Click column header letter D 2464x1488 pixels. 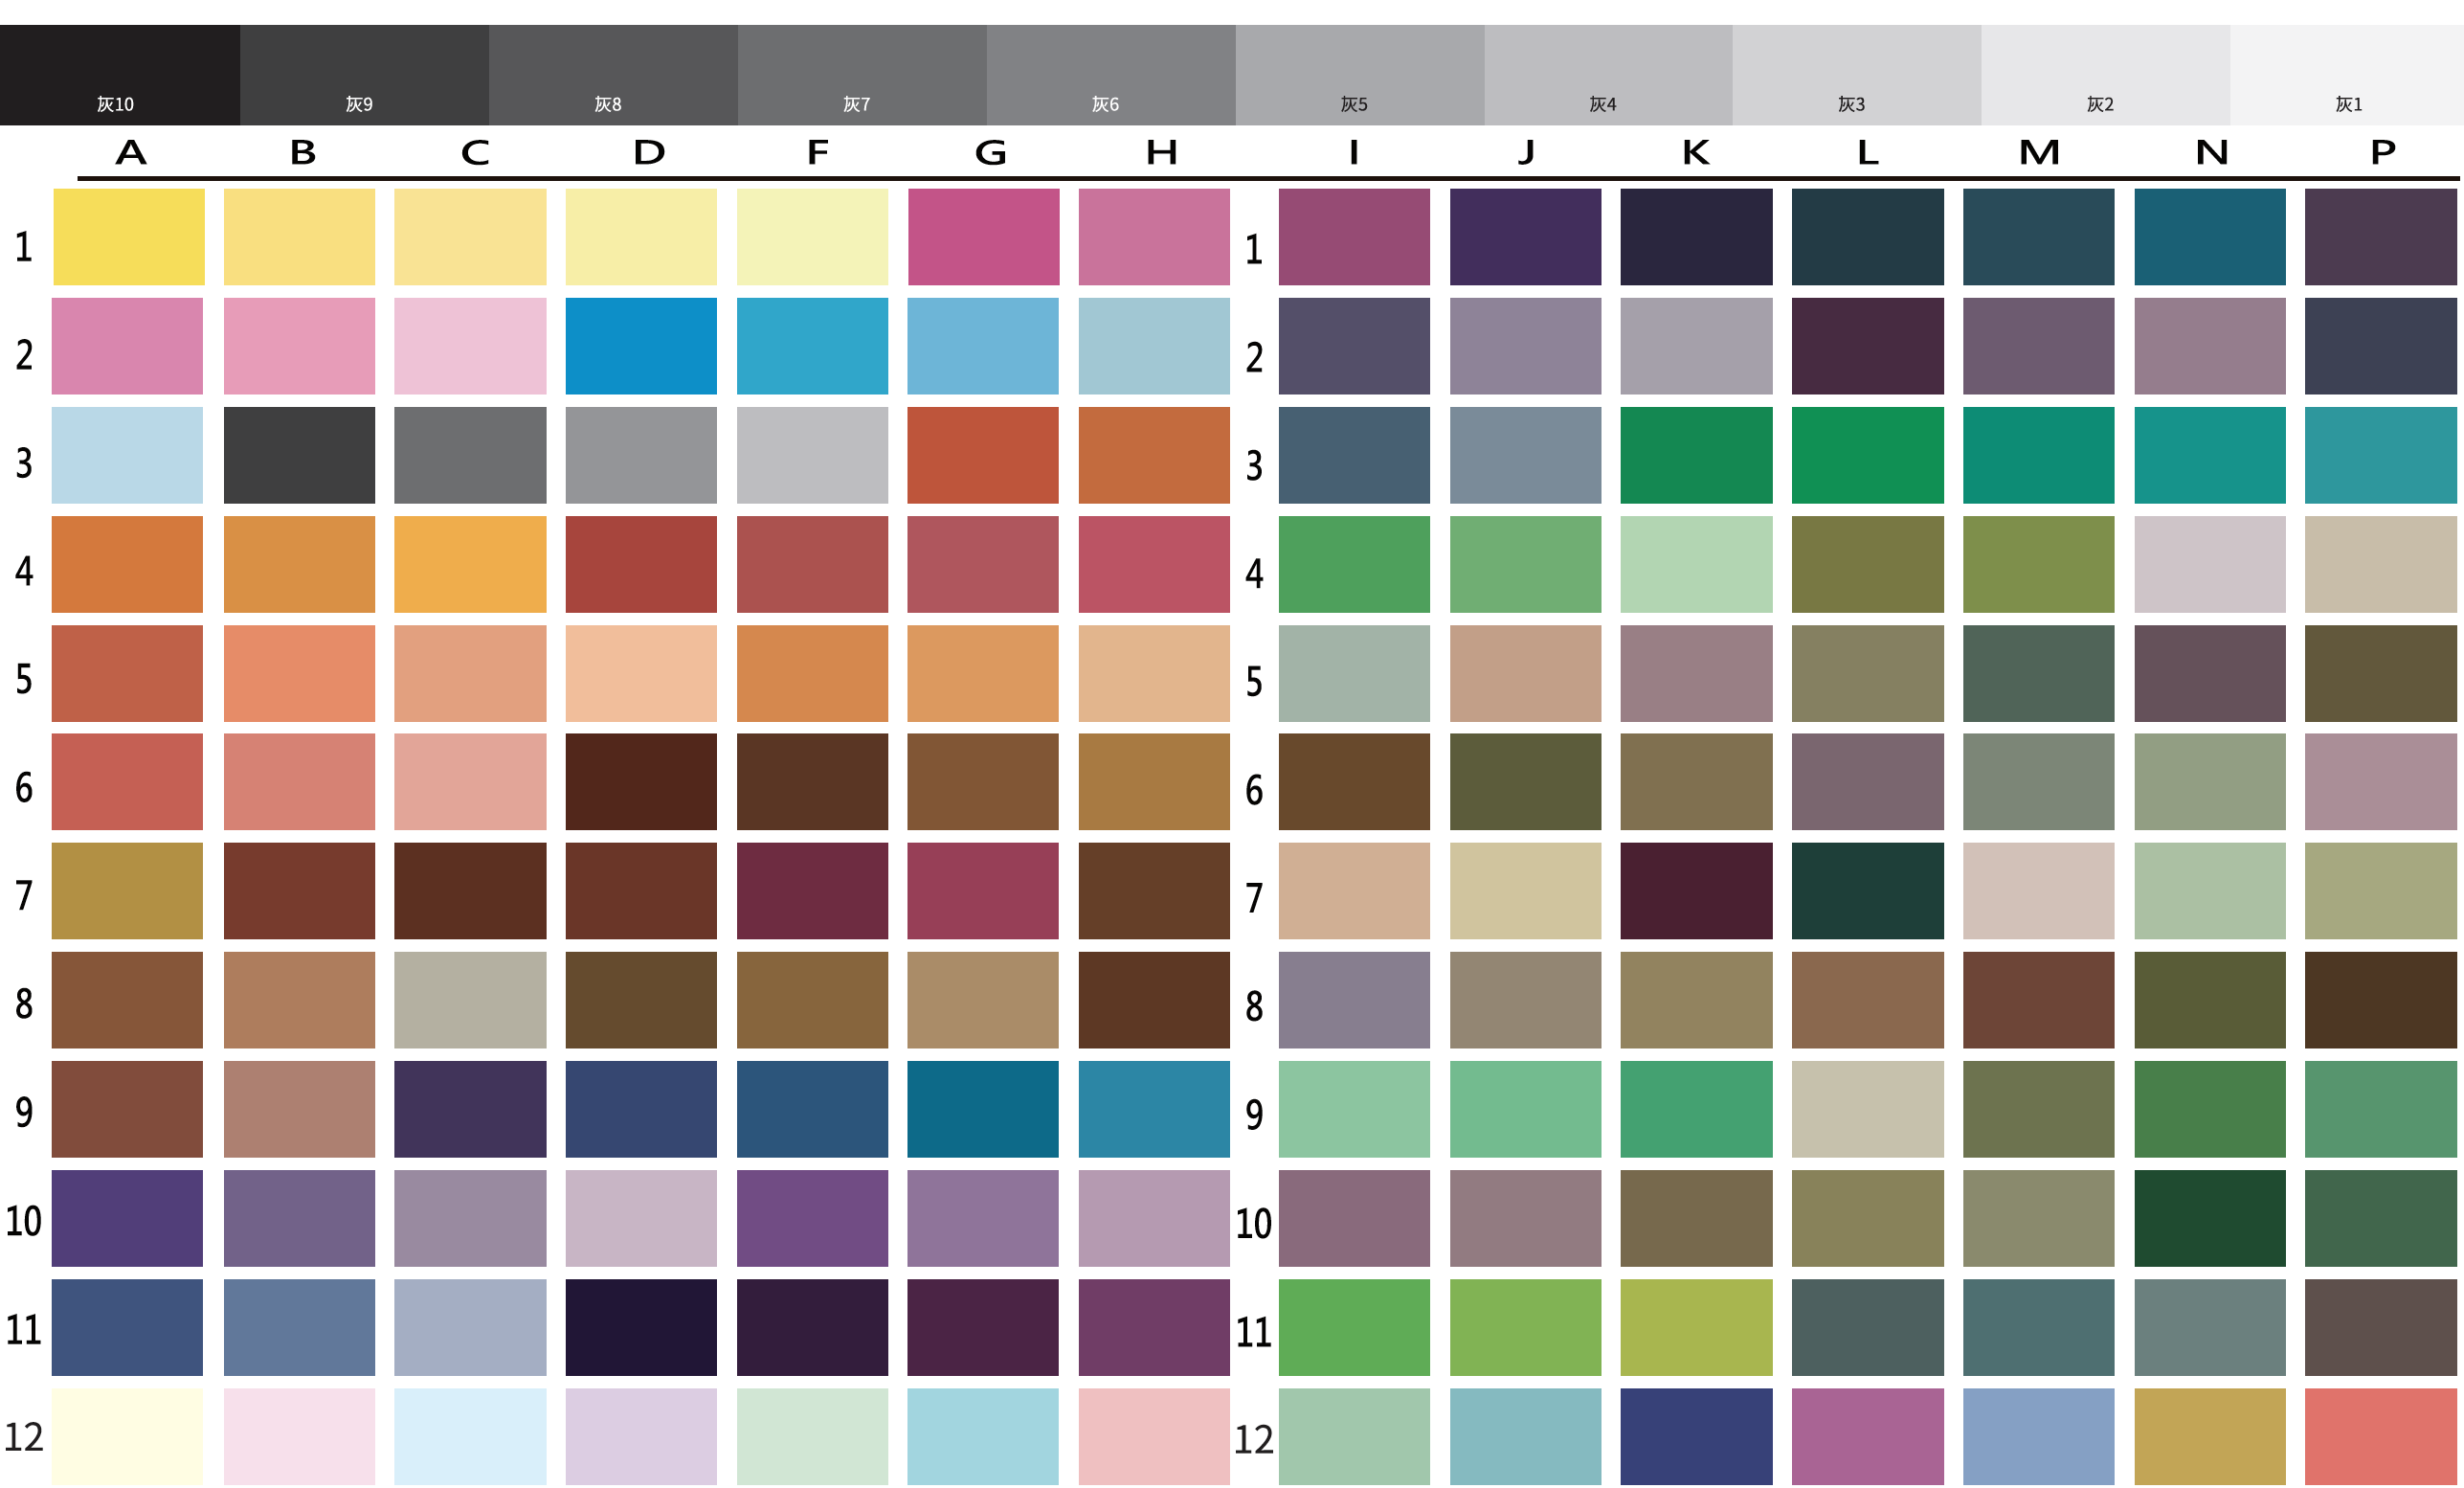pos(648,153)
